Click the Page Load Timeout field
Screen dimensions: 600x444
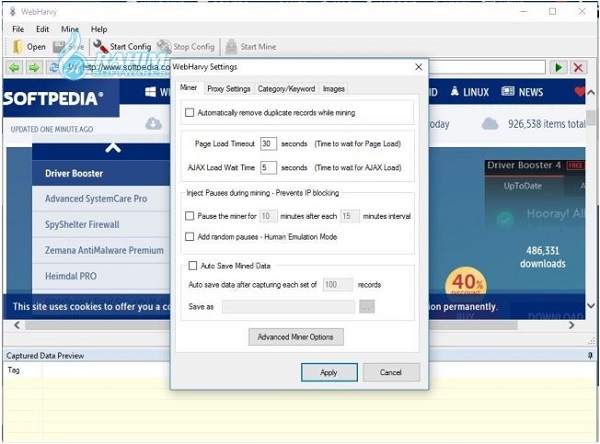[x=268, y=144]
